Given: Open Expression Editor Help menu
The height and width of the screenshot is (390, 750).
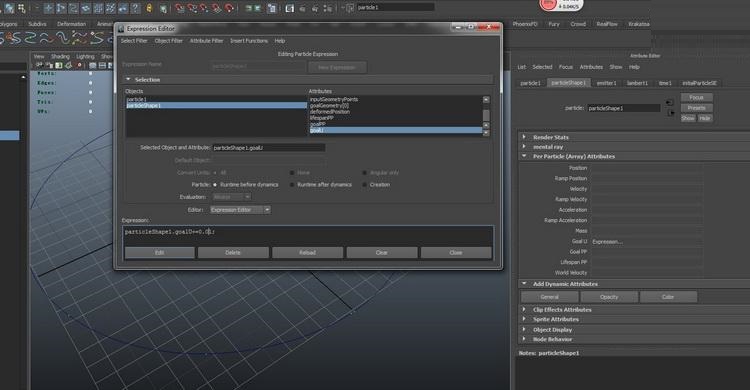Looking at the screenshot, I should [x=280, y=41].
